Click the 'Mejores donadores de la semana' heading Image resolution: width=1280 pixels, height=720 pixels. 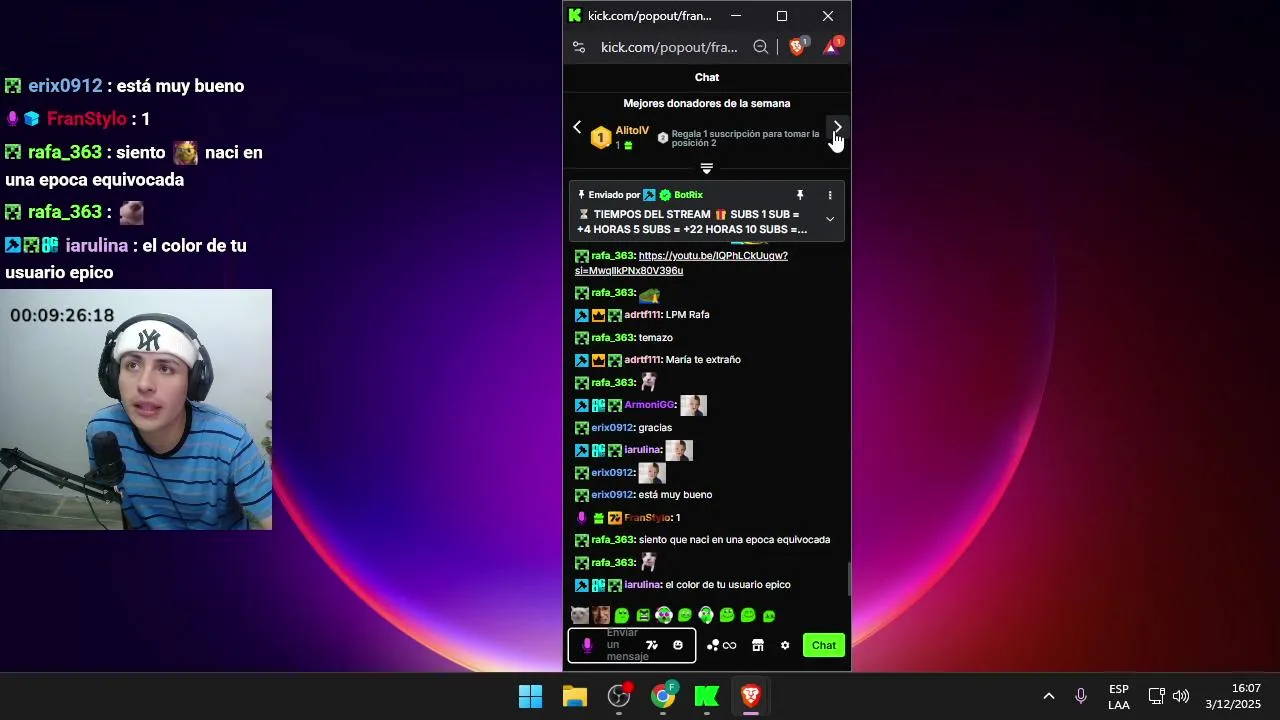click(707, 103)
